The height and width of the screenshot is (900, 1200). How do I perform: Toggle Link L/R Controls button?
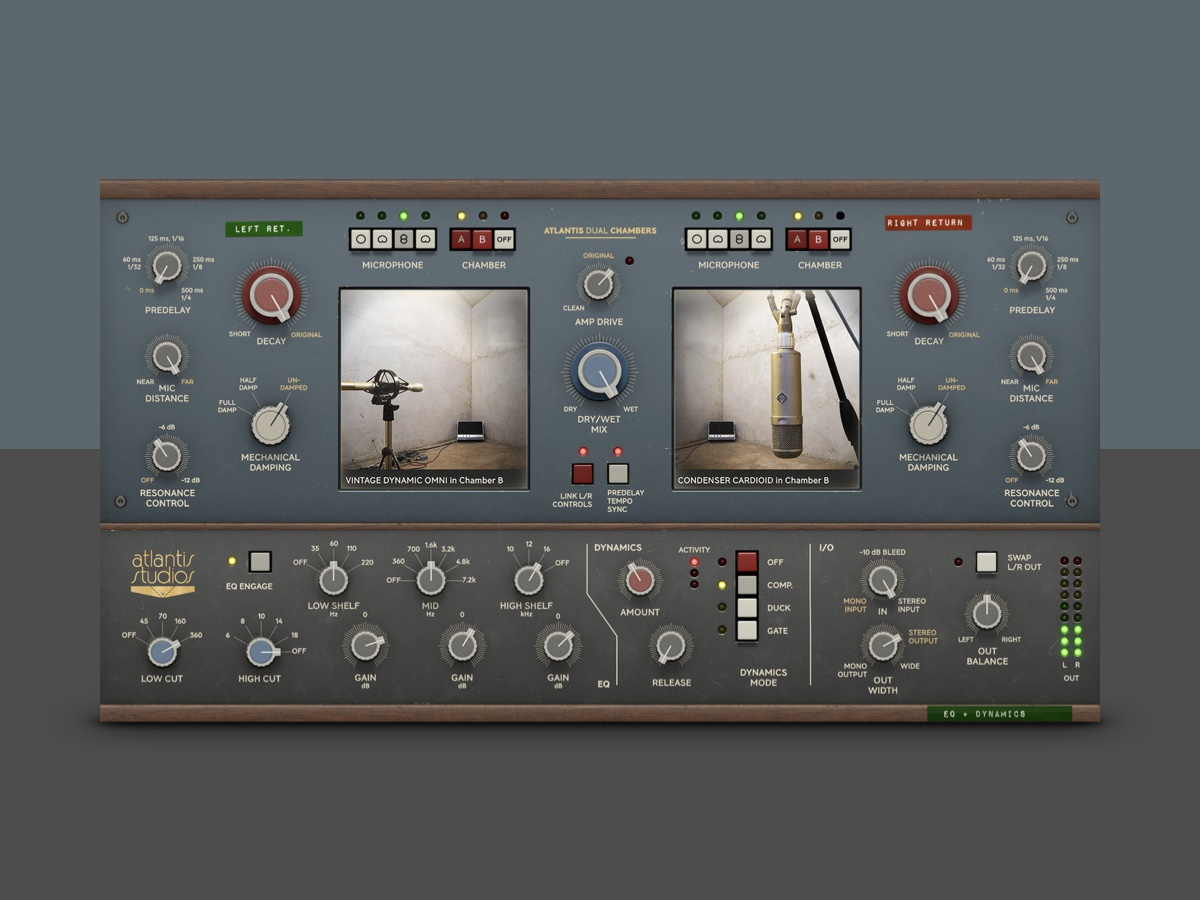click(583, 474)
